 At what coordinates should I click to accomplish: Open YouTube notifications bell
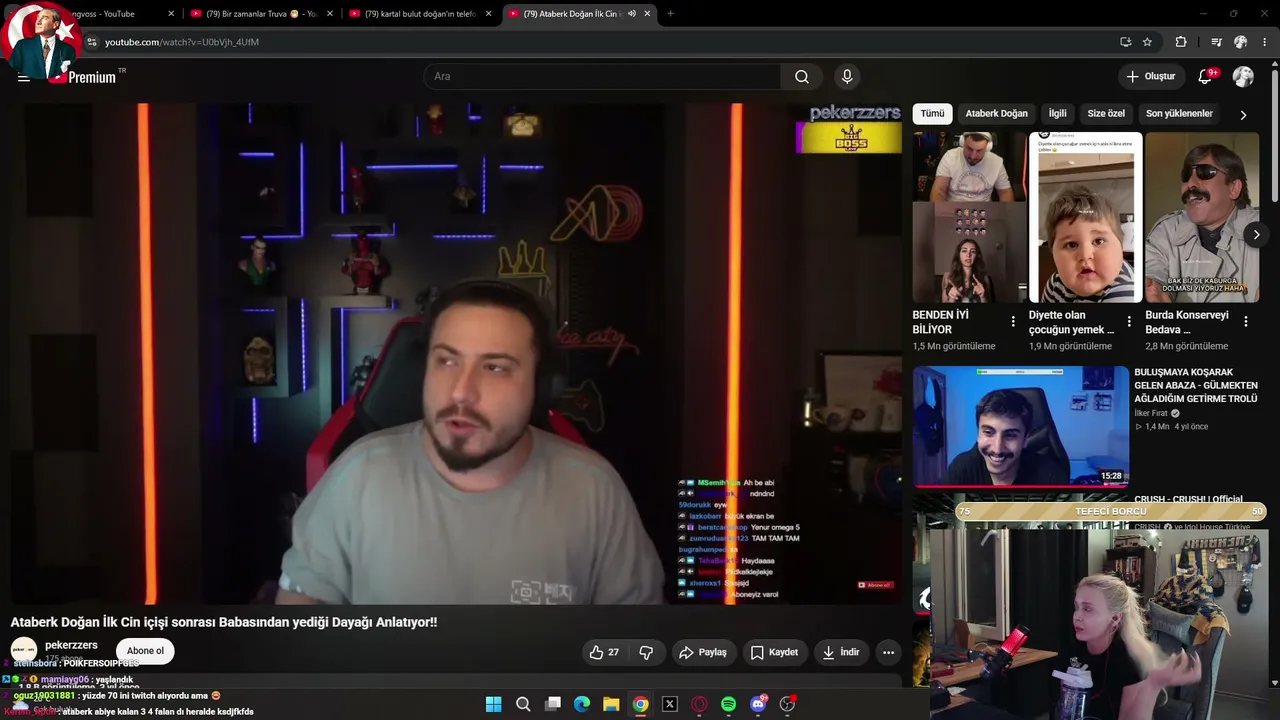coord(1206,77)
